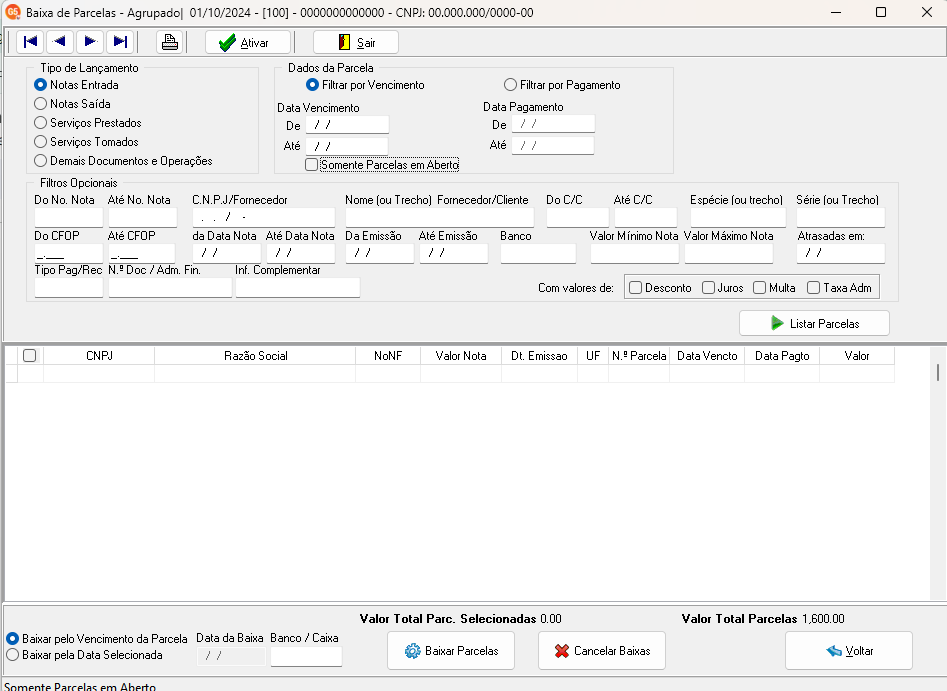Click the Sair button
This screenshot has height=691, width=947.
[356, 42]
